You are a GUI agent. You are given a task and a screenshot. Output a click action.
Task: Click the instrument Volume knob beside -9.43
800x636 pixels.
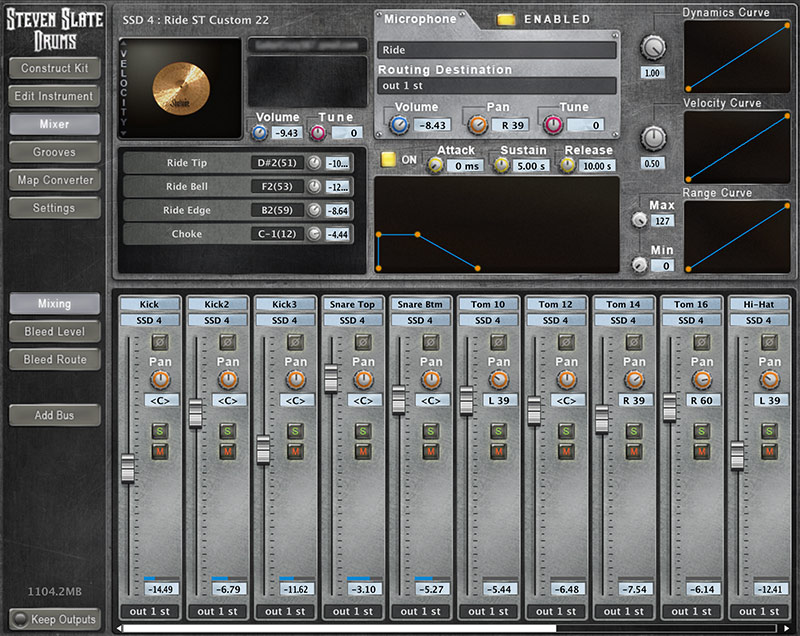[260, 133]
